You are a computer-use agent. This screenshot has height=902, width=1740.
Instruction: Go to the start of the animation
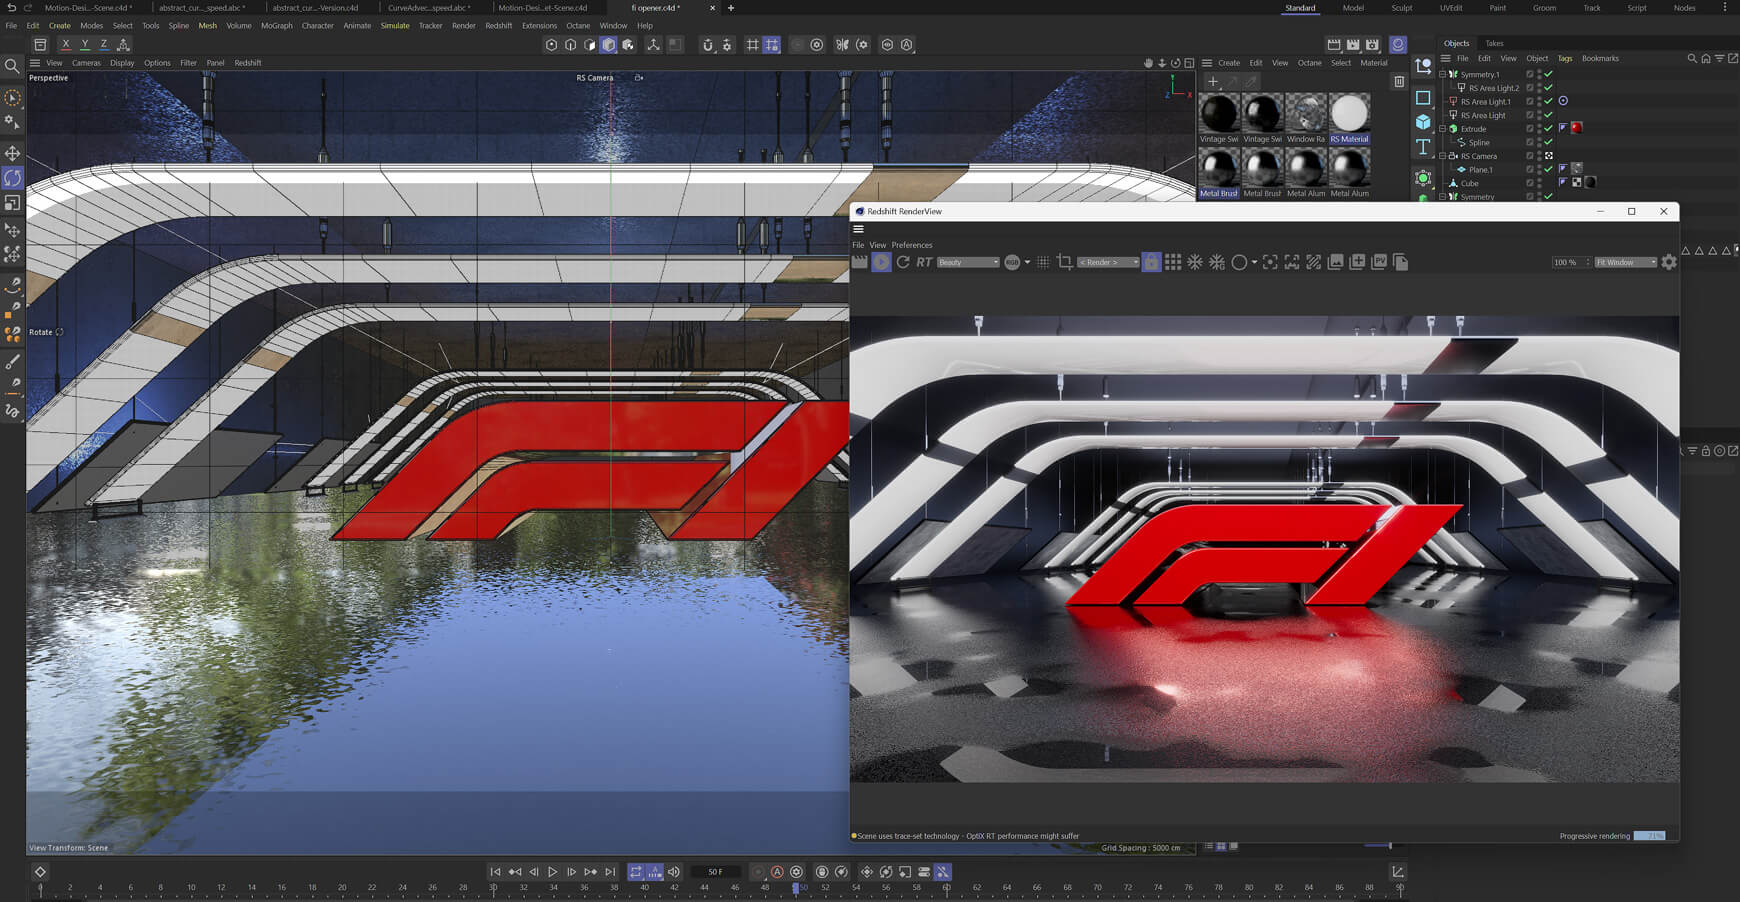tap(495, 872)
